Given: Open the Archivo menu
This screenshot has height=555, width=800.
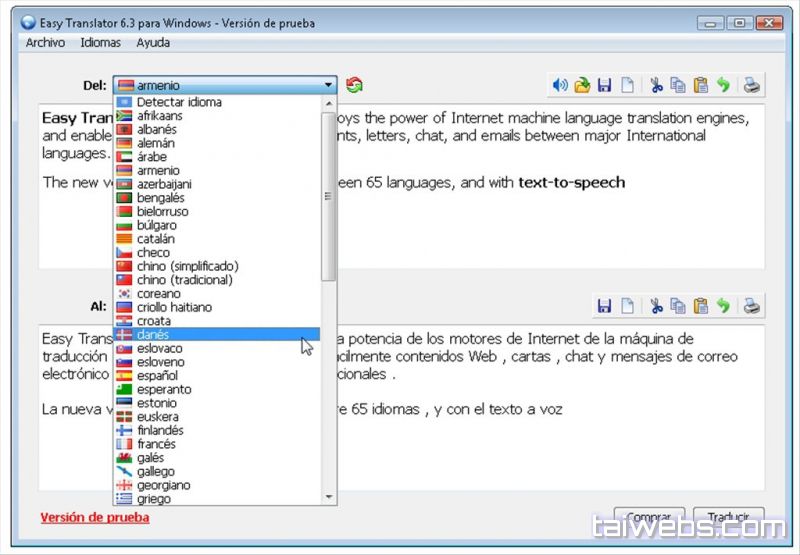Looking at the screenshot, I should (45, 43).
